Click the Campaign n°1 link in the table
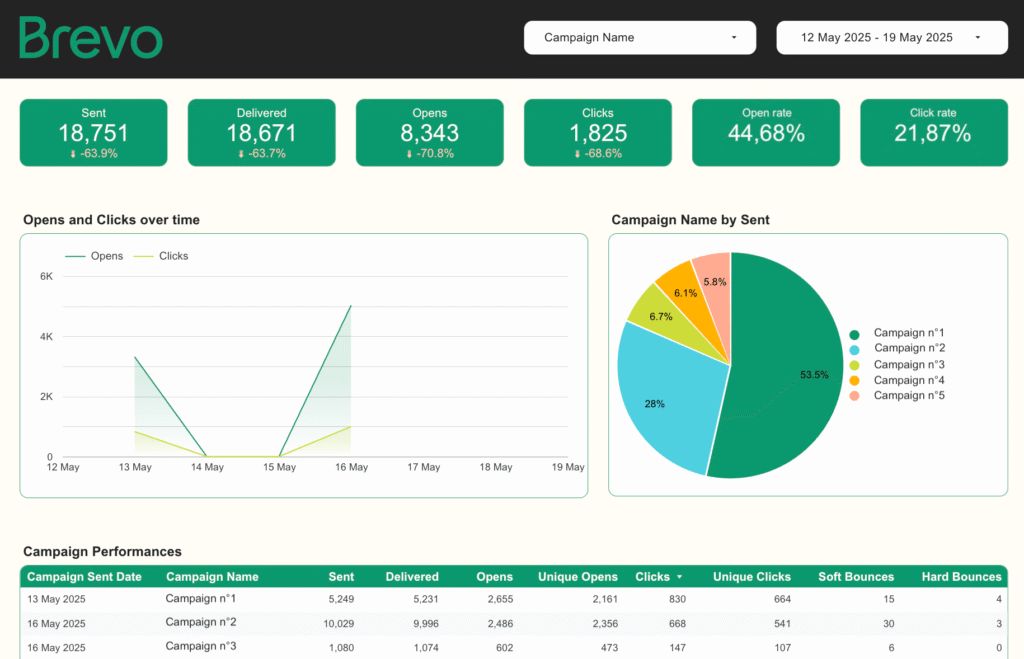Viewport: 1024px width, 659px height. point(200,598)
